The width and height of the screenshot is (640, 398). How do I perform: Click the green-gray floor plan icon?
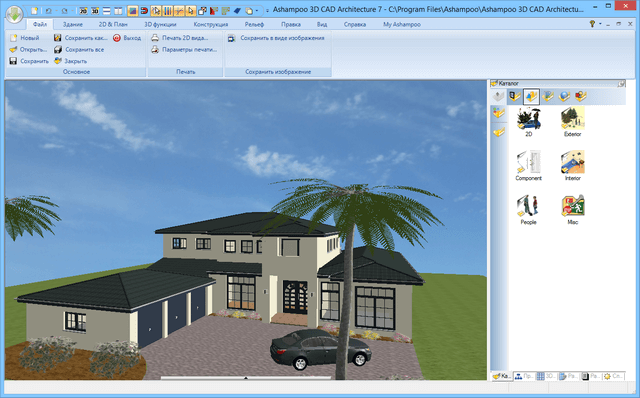point(225,11)
